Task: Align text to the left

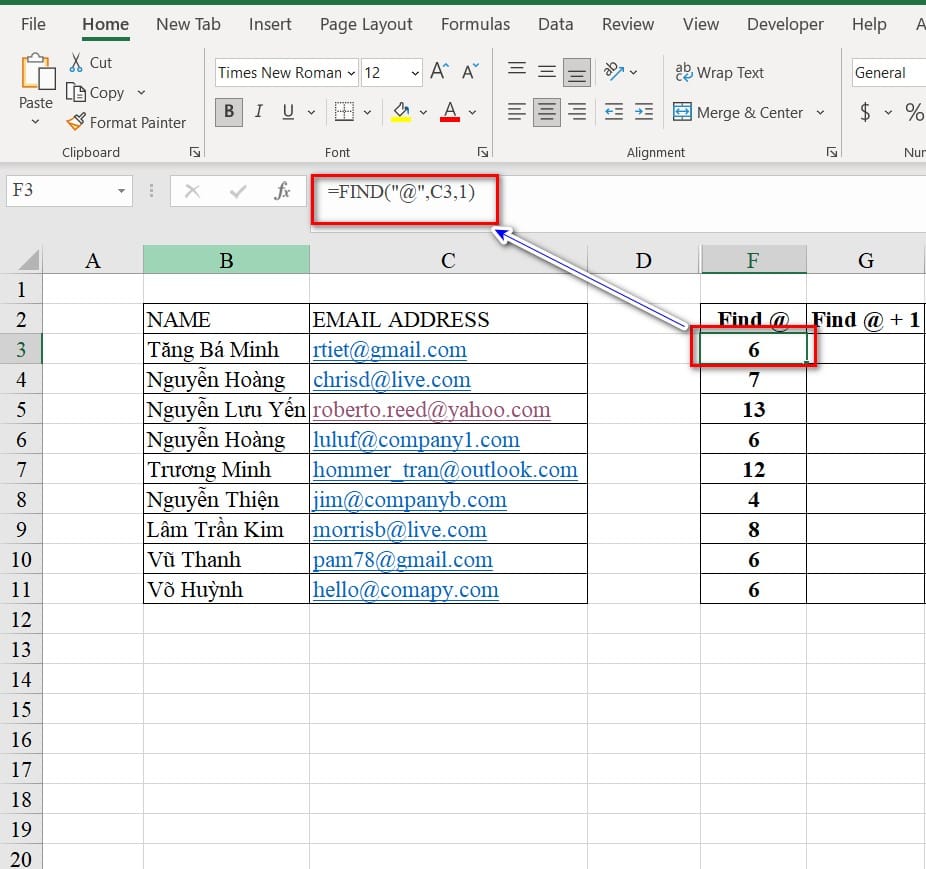Action: [517, 112]
